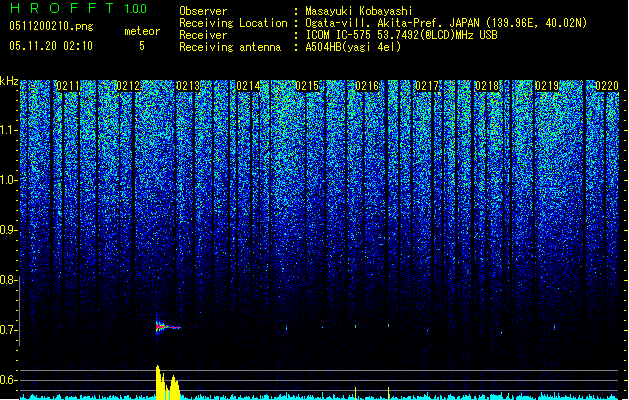Viewport: 629px width, 400px height.
Task: Select the ICOM IC-575 receiver text
Action: coord(401,35)
